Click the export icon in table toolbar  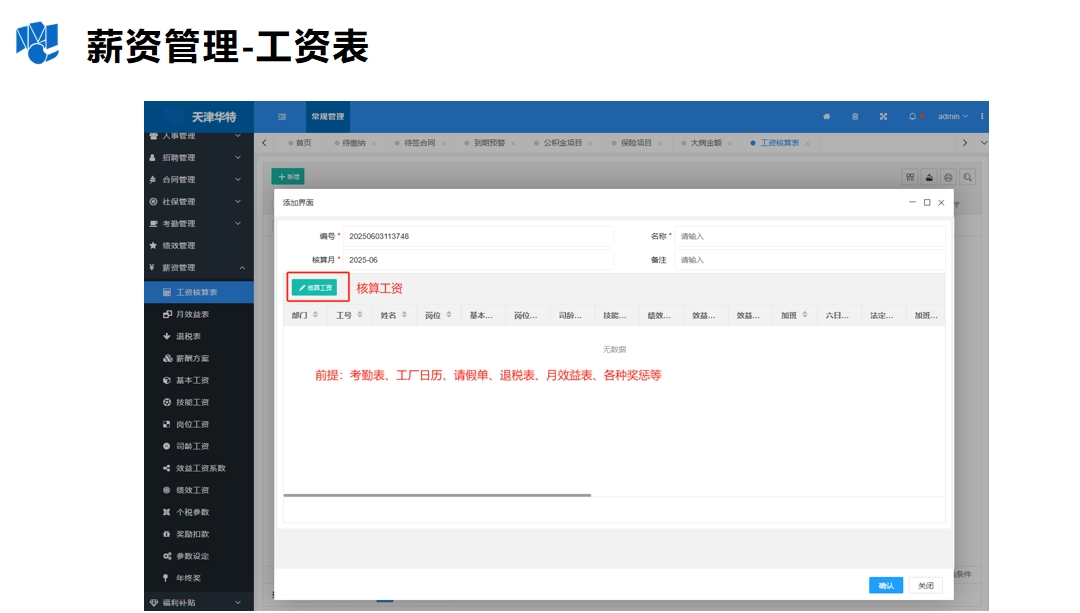click(929, 177)
